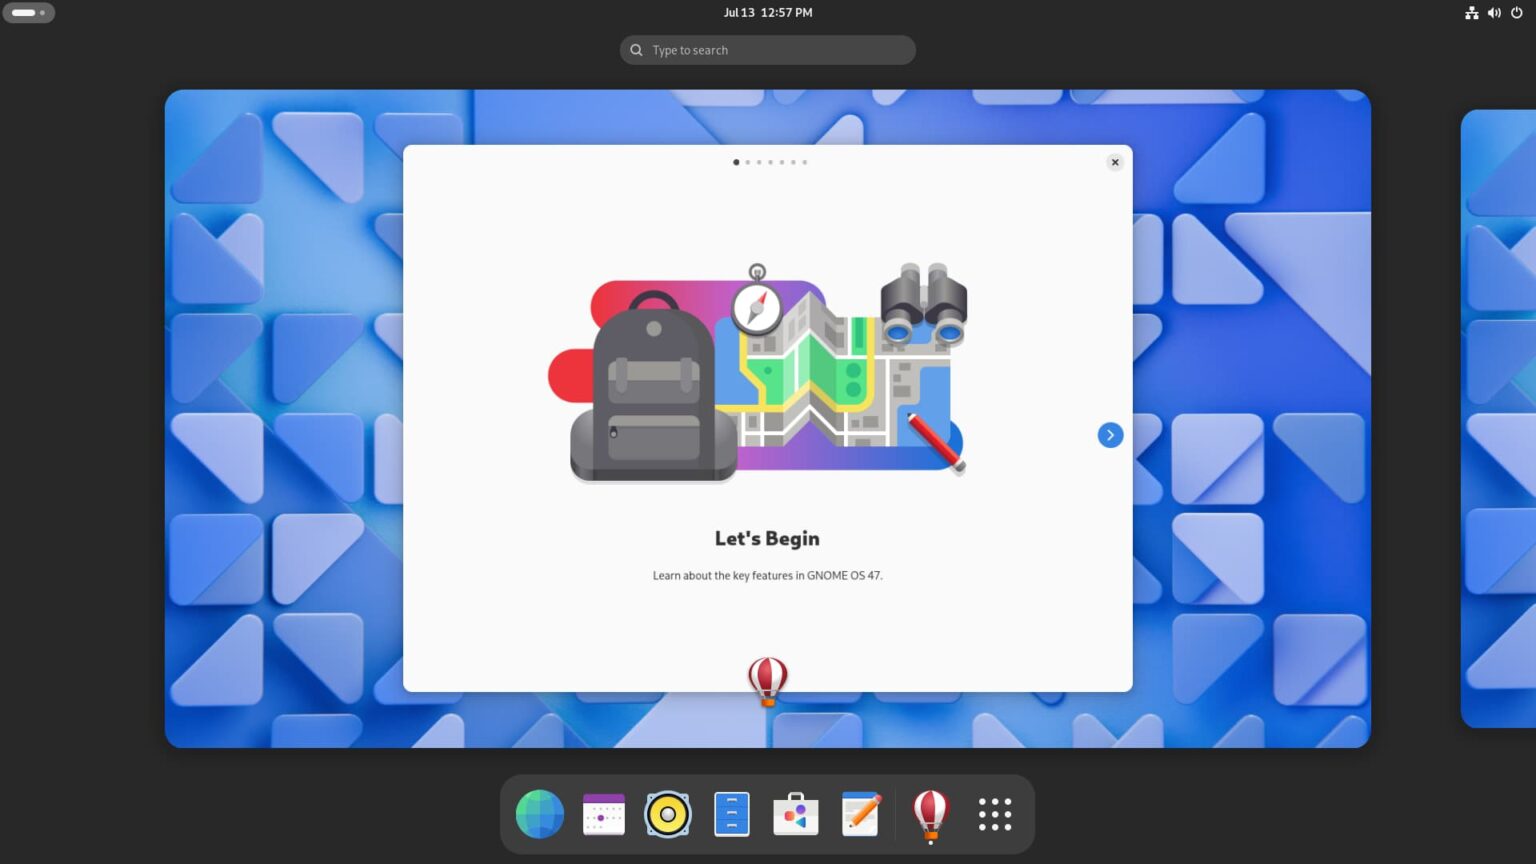Advance the tour using the next arrow
Viewport: 1536px width, 864px height.
point(1110,435)
